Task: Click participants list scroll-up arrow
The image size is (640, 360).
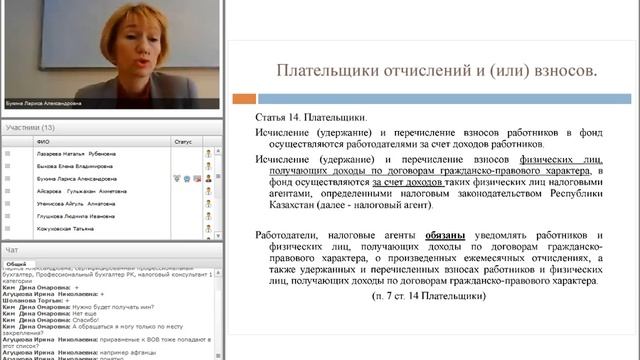Action: pos(218,151)
